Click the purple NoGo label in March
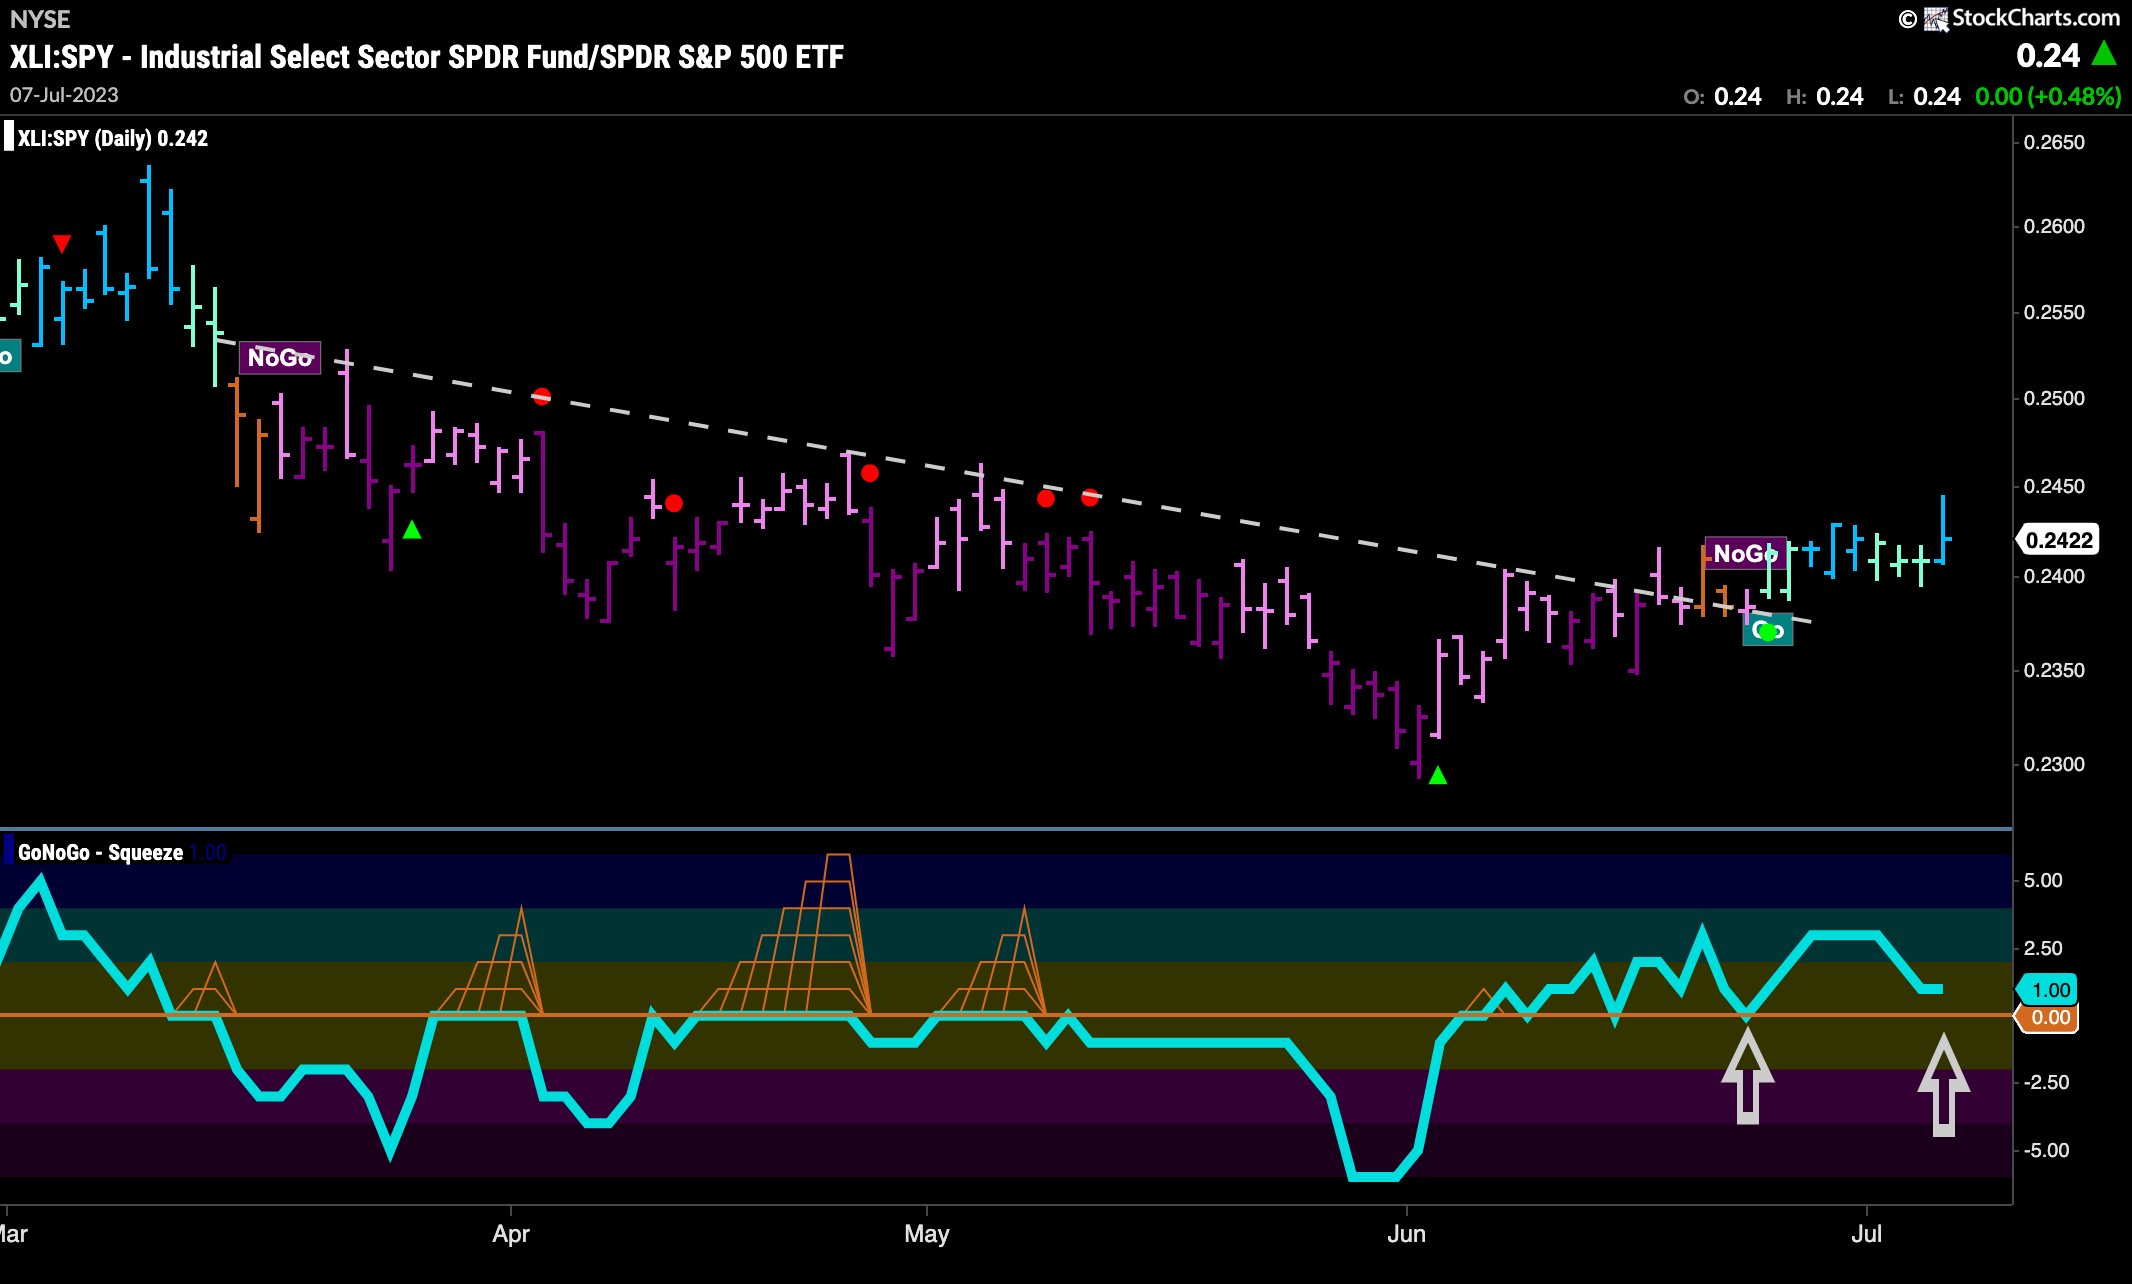Image resolution: width=2132 pixels, height=1284 pixels. 280,357
